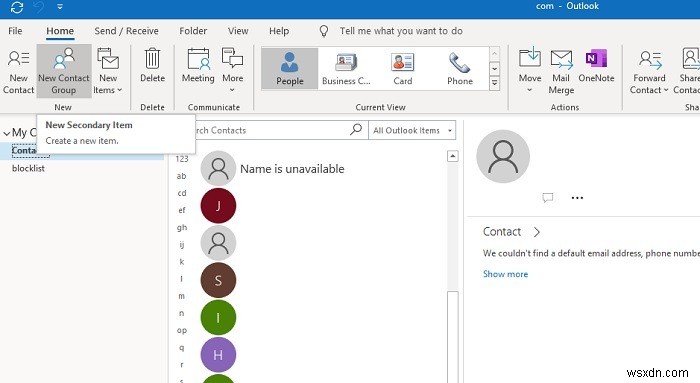Select the Home tab
Image resolution: width=700 pixels, height=383 pixels.
[x=60, y=31]
